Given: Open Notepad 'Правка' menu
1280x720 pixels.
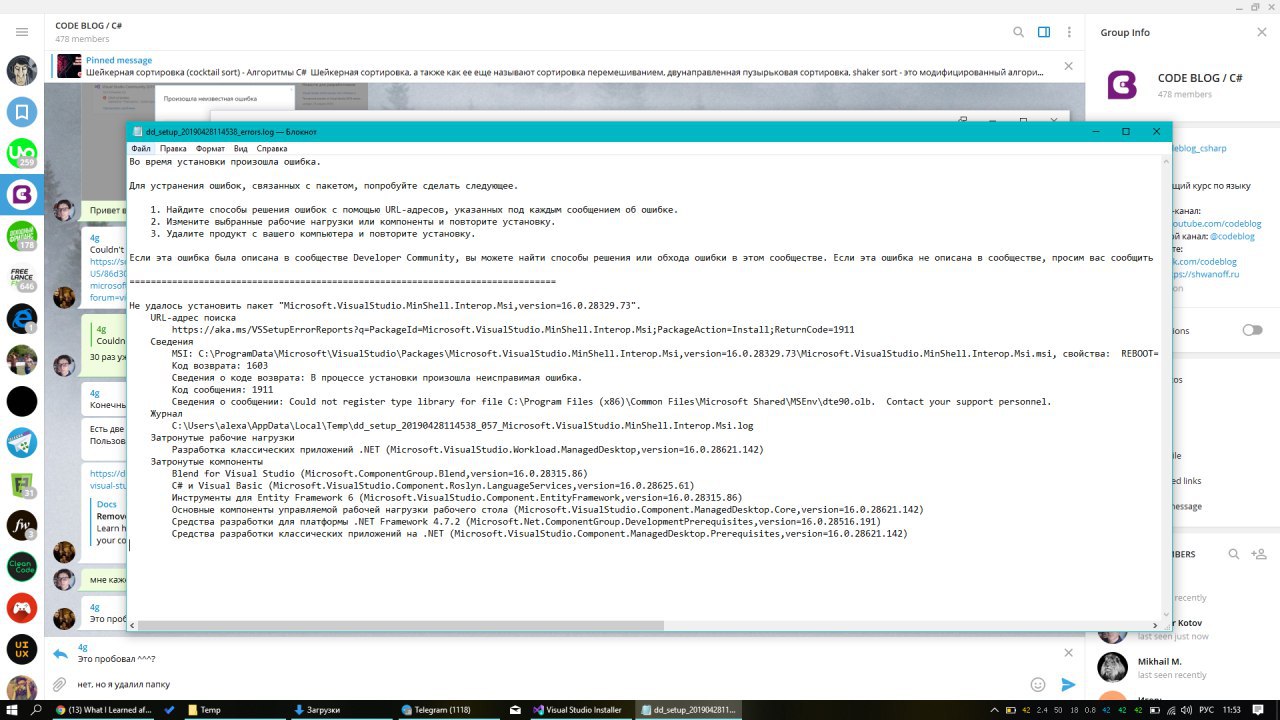Looking at the screenshot, I should click(x=173, y=148).
